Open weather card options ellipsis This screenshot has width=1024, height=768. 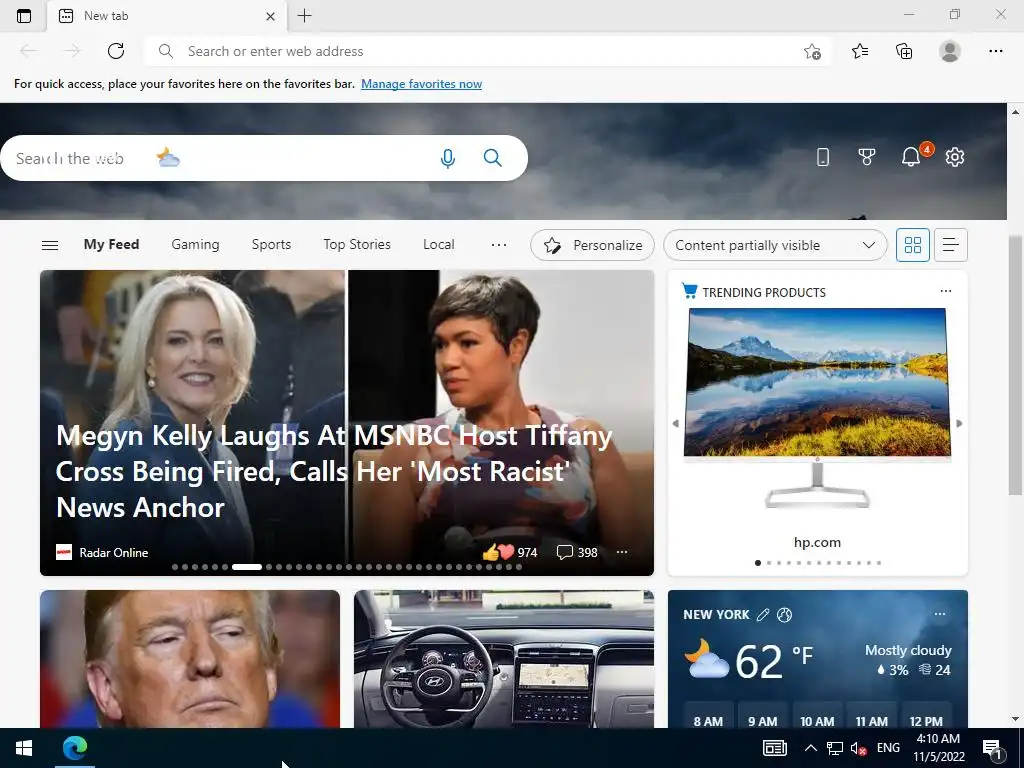(940, 614)
